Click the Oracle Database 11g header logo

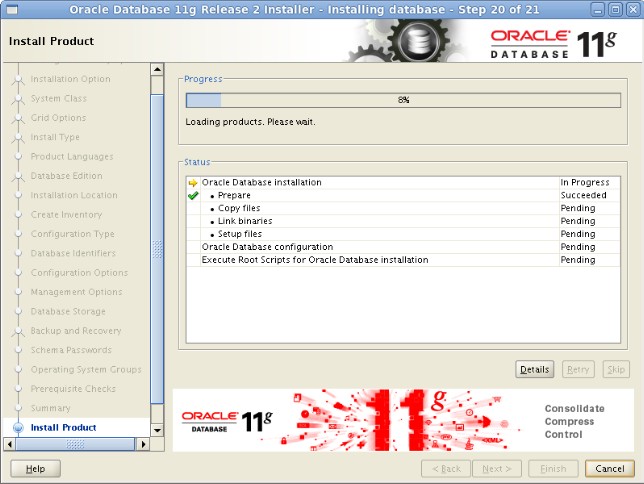553,44
